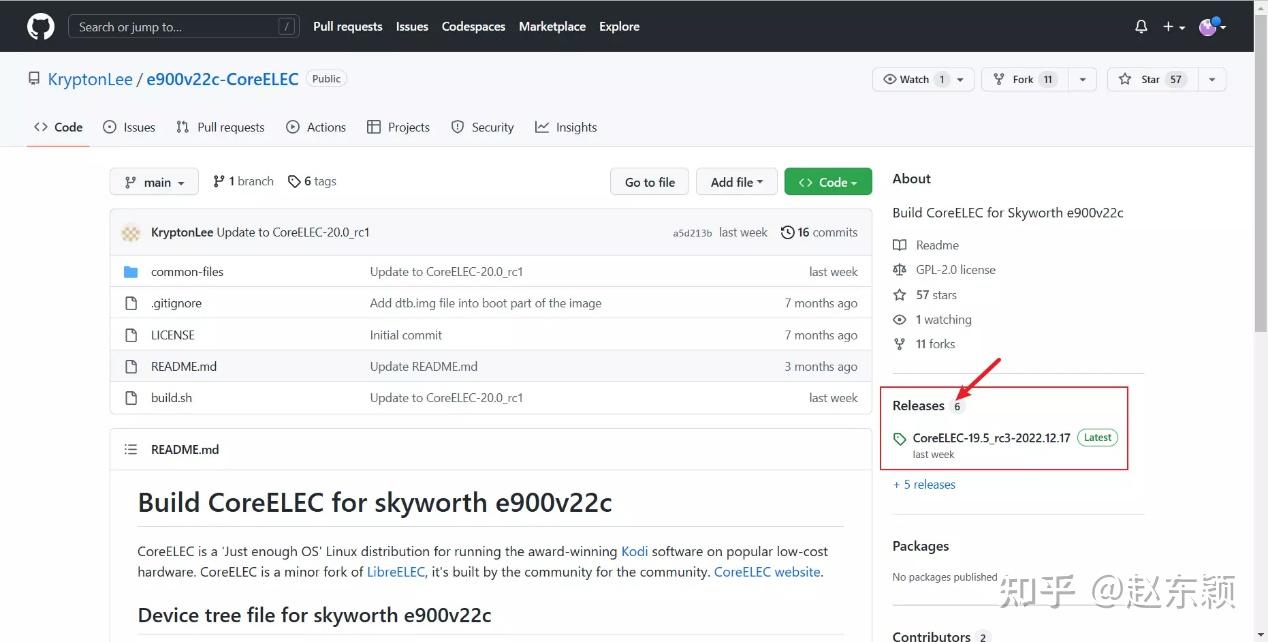Open the notifications bell
This screenshot has height=642, width=1268.
[1141, 27]
